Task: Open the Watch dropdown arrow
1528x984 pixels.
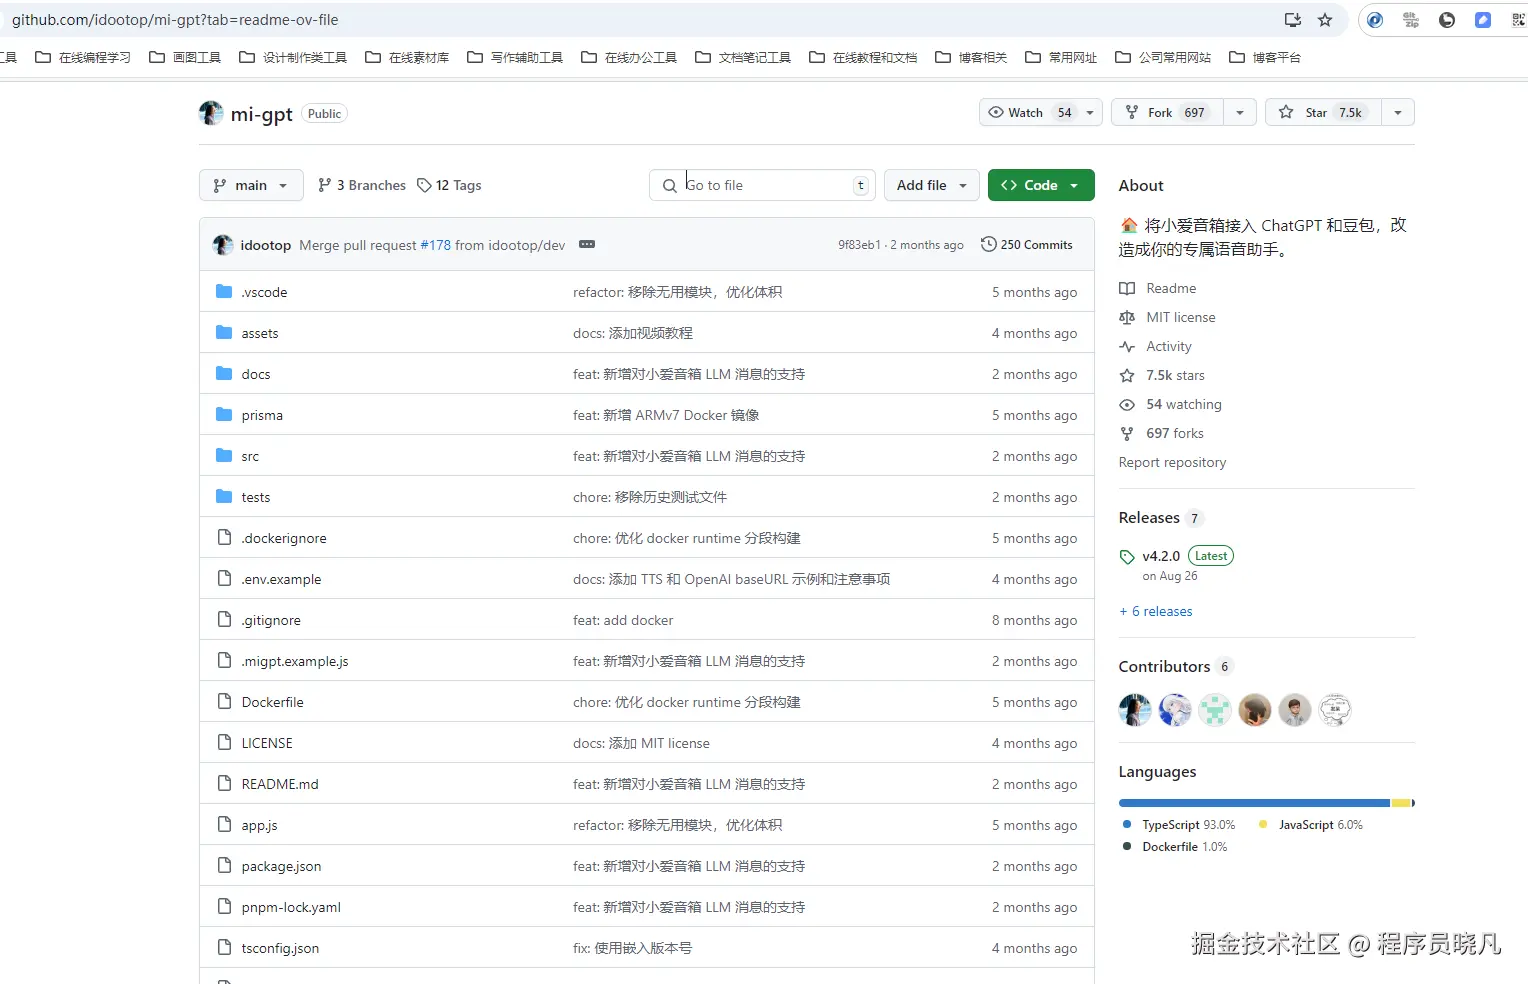Action: 1091,113
